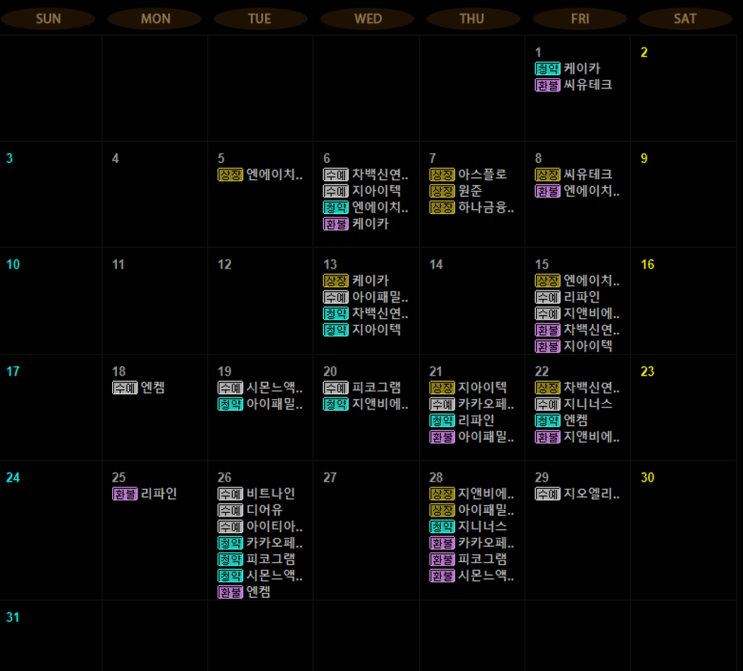Open the 청약 아이패밀.. entry on the 19th
The image size is (743, 671).
pyautogui.click(x=260, y=404)
